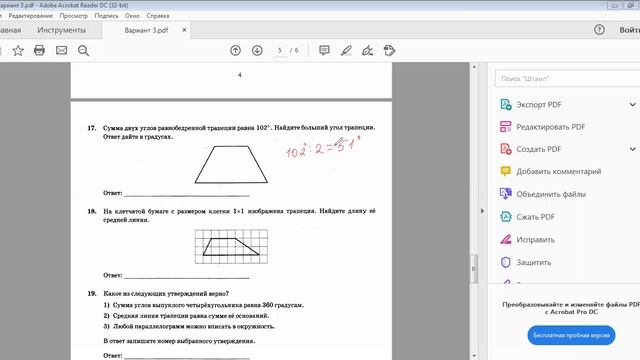
Task: Expand the Экспорт PDF options
Action: tap(632, 105)
